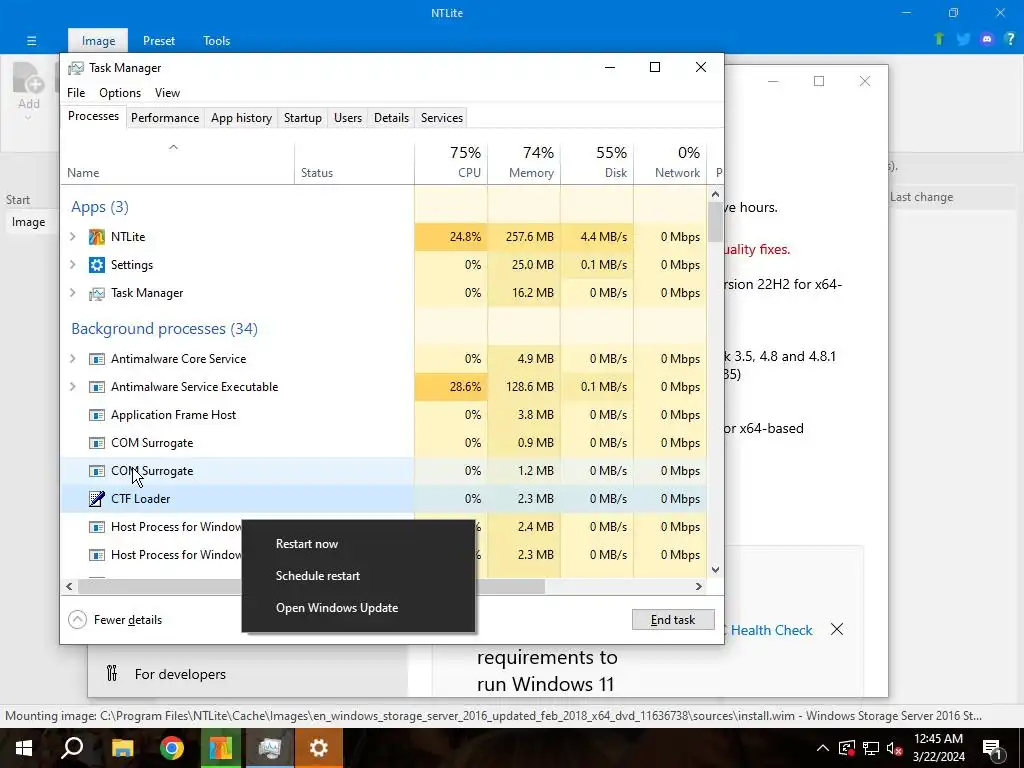The height and width of the screenshot is (768, 1024).
Task: Click the Task Manager row icon in Apps
Action: 97,293
